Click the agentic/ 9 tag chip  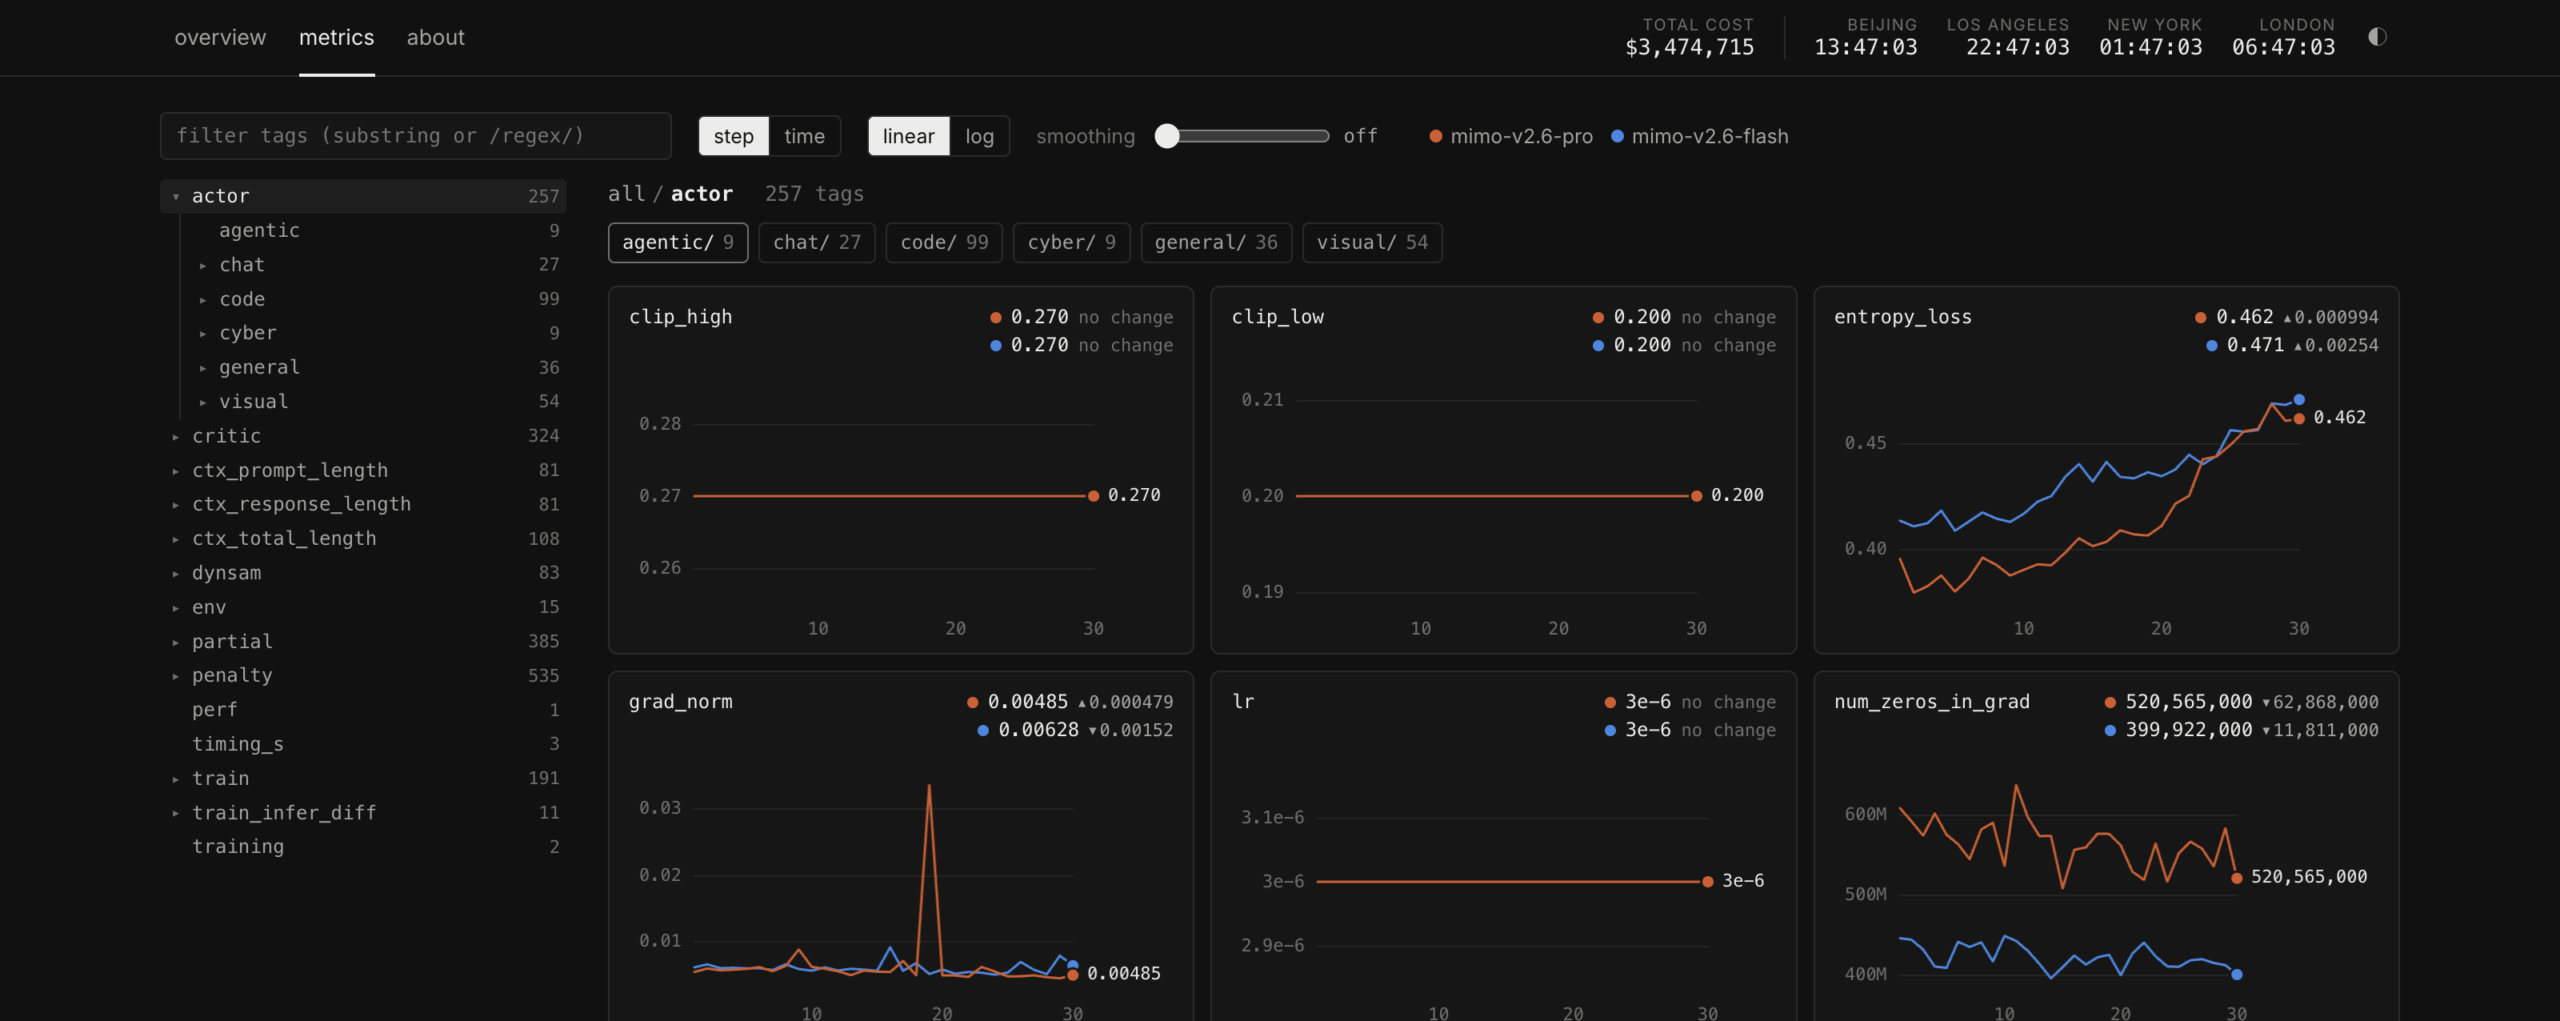(678, 243)
